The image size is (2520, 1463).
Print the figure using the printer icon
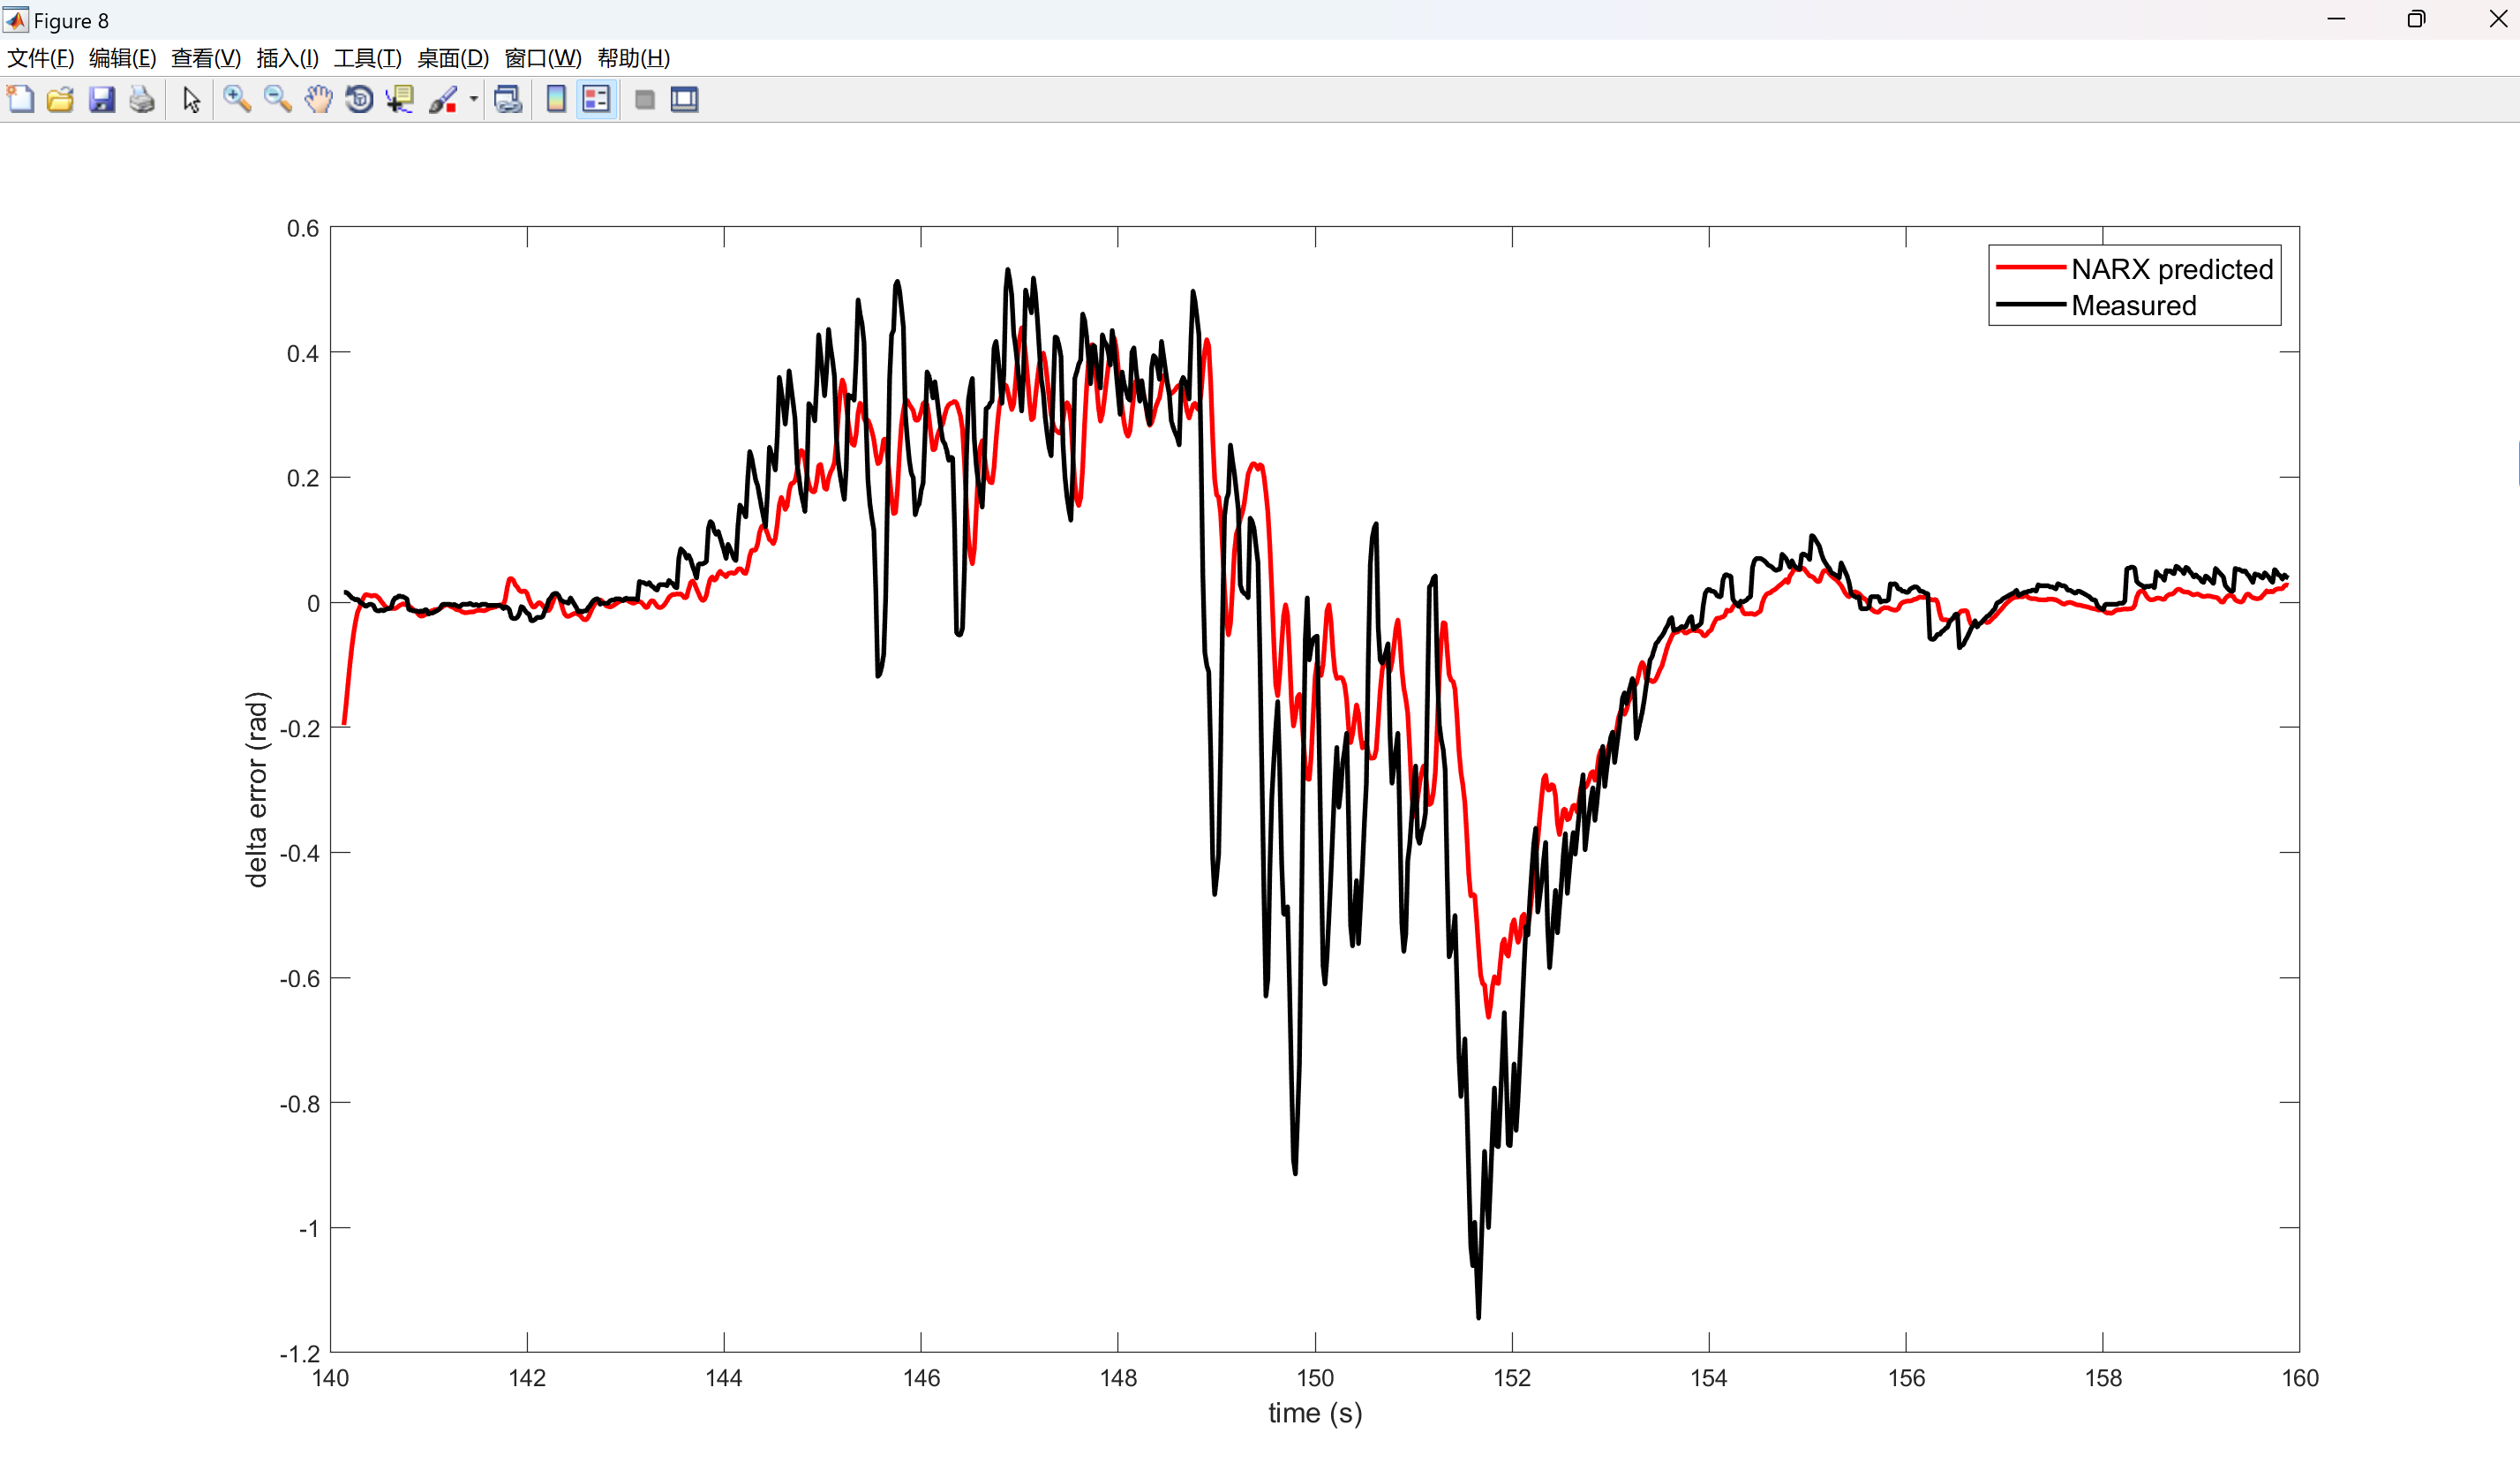pos(142,100)
